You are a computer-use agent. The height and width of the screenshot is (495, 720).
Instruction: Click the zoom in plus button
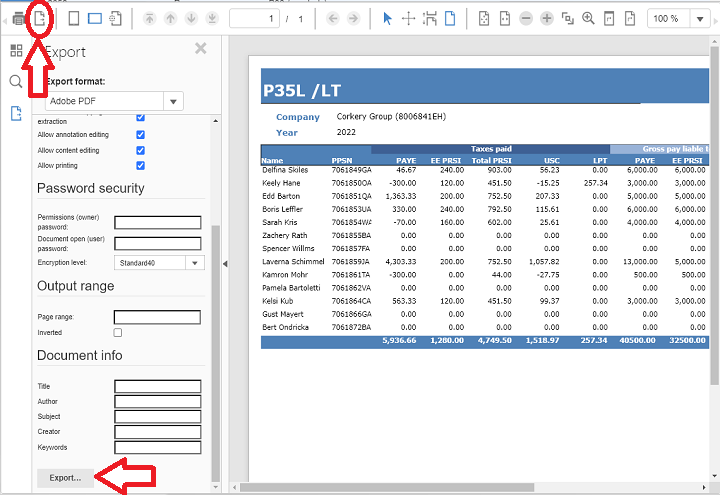[546, 19]
